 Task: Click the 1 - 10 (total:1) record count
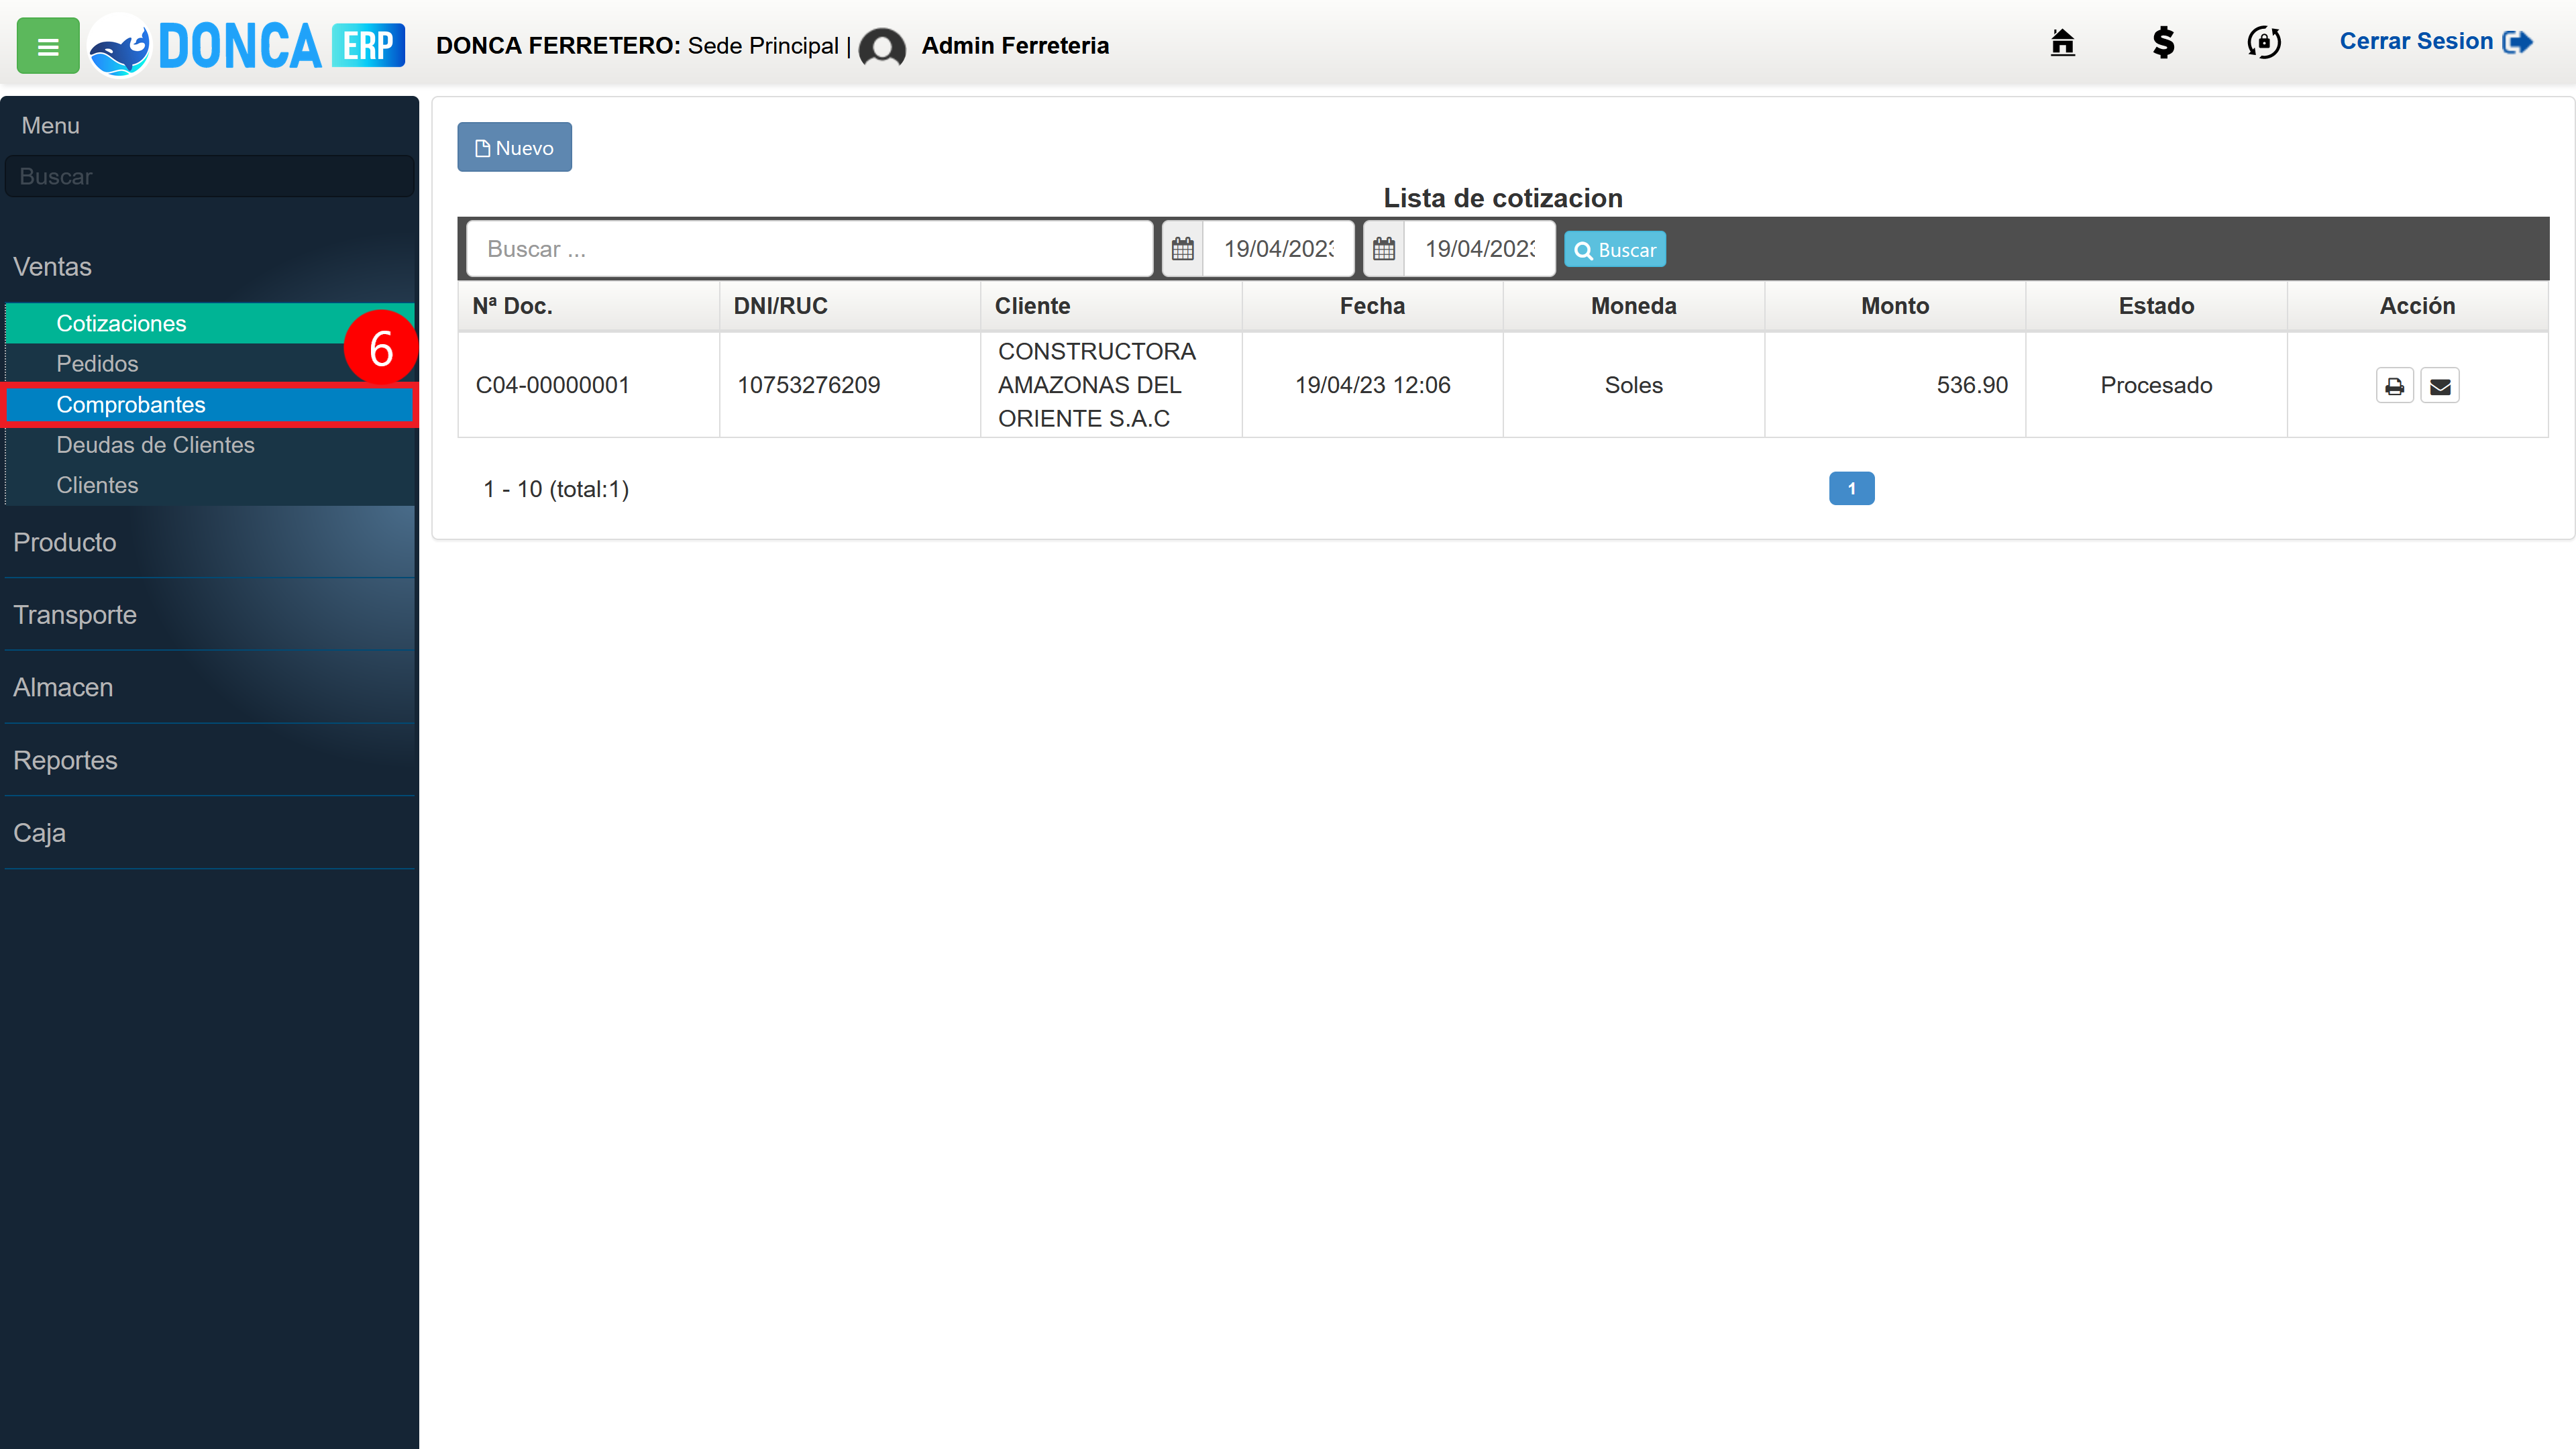click(x=556, y=490)
